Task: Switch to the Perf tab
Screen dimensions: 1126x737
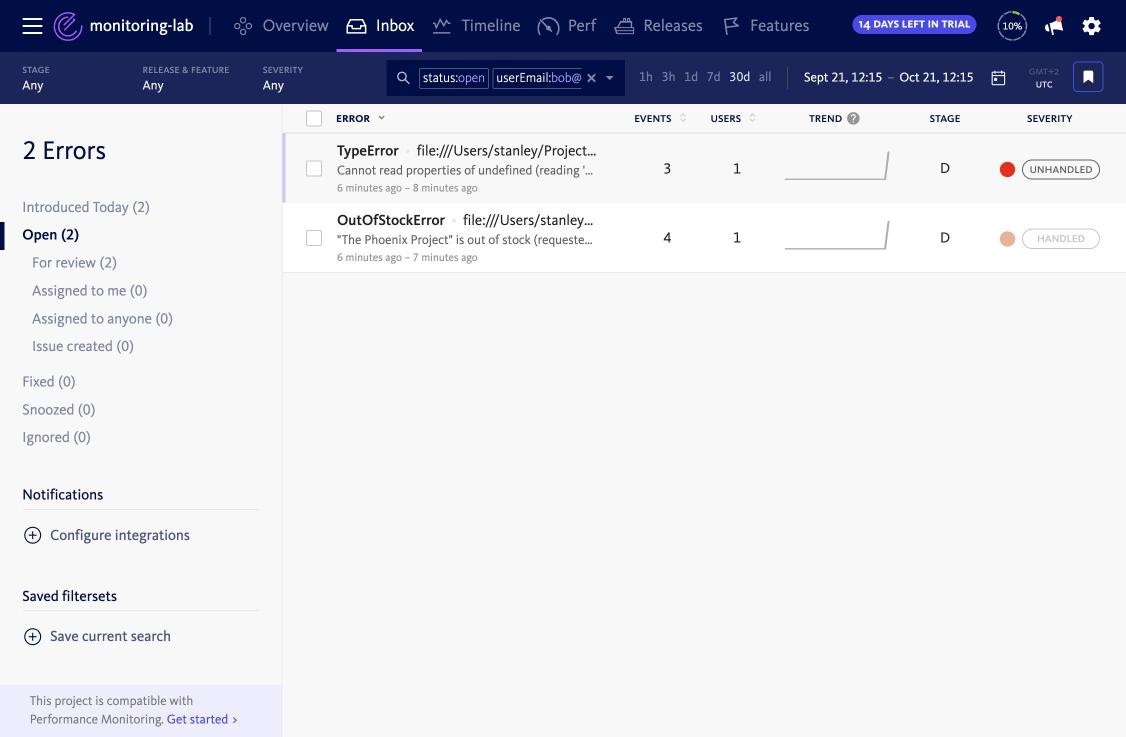Action: tap(567, 26)
